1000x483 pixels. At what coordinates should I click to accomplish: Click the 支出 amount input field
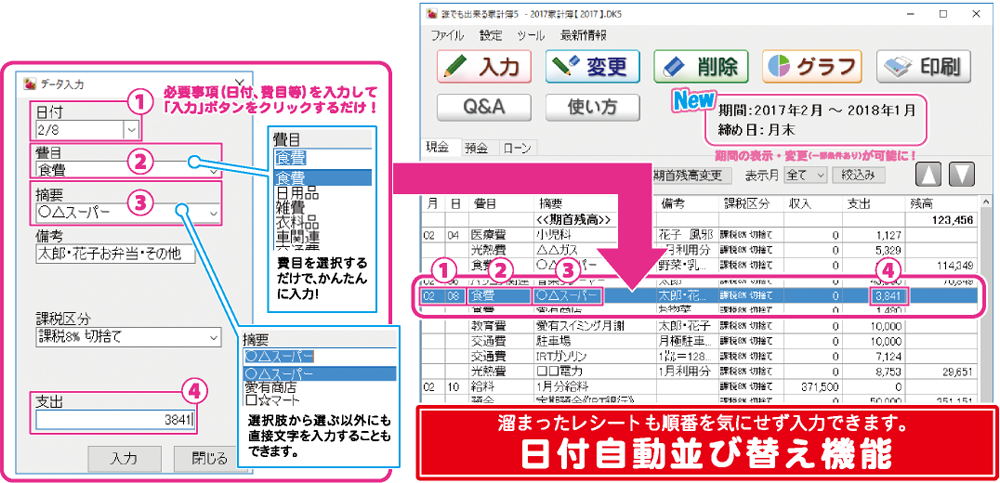tap(115, 421)
